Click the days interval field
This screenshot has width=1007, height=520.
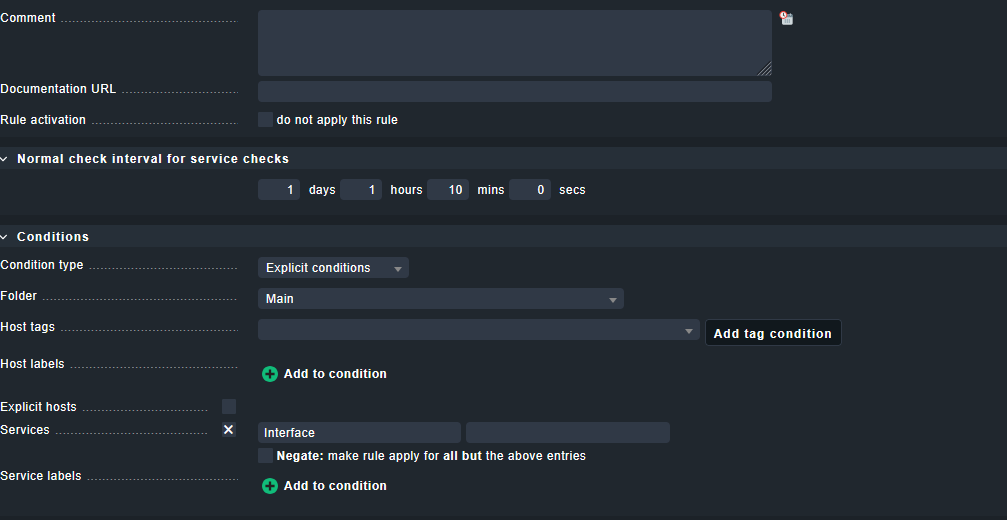[x=279, y=190]
